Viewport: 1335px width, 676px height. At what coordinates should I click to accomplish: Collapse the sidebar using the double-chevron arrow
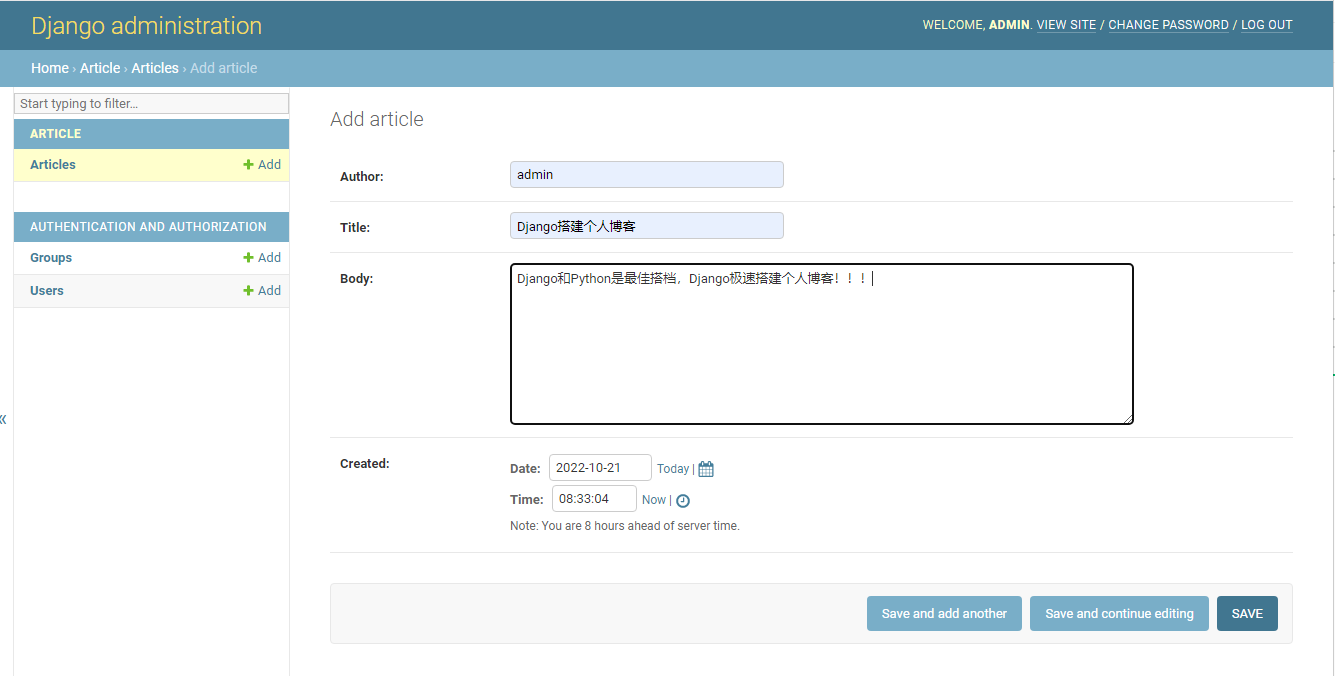click(x=4, y=419)
